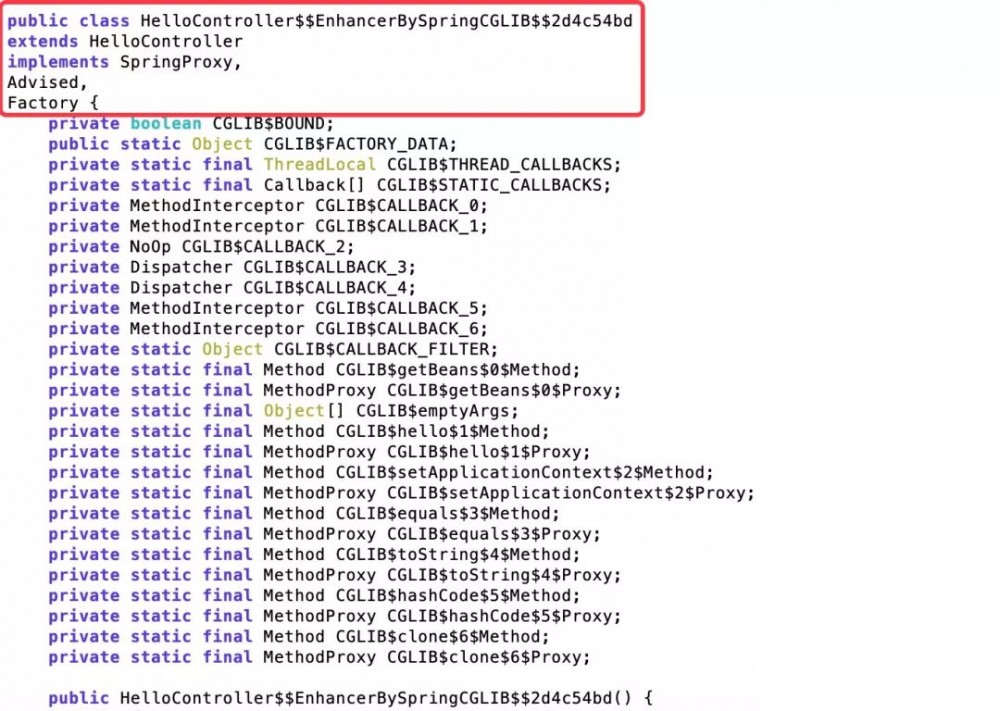Click the CGLIB$hashCode$5$Proxy line

point(335,616)
